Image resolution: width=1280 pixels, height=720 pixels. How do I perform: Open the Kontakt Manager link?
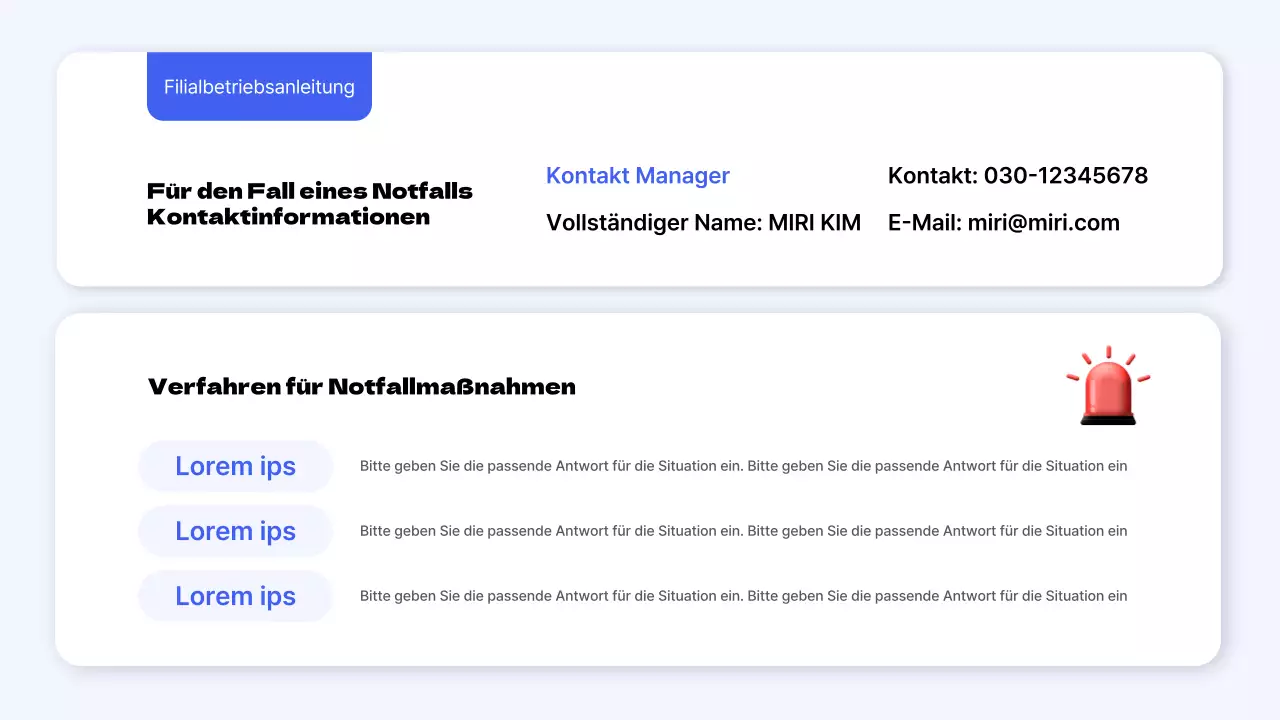tap(638, 176)
